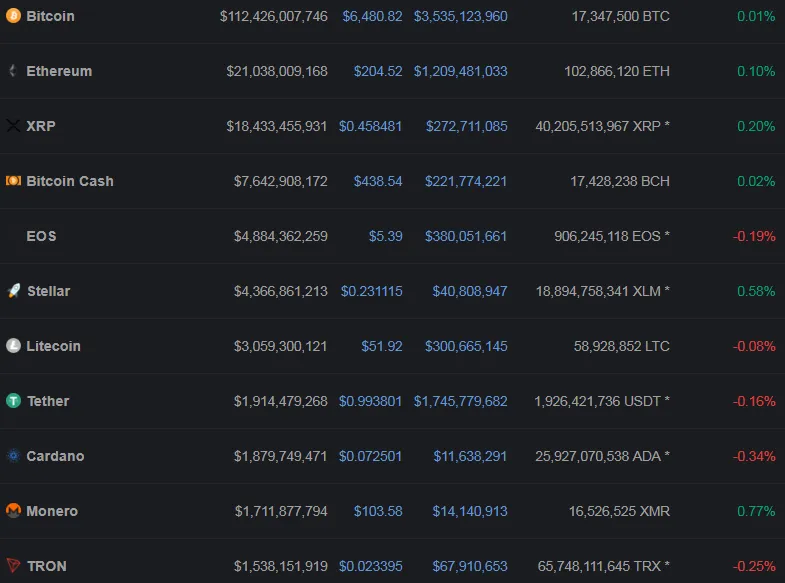The height and width of the screenshot is (583, 785).
Task: Select Cardano change -0.34%
Action: tap(754, 456)
